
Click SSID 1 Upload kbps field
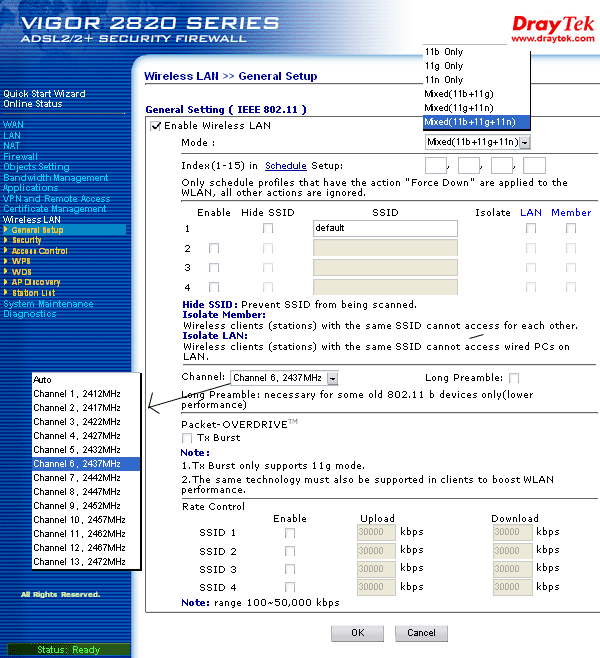[x=376, y=532]
